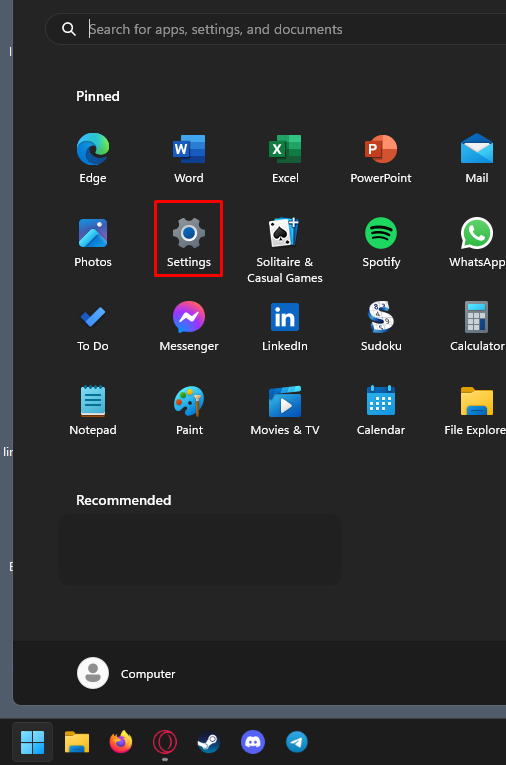Open Spotify

pos(381,242)
